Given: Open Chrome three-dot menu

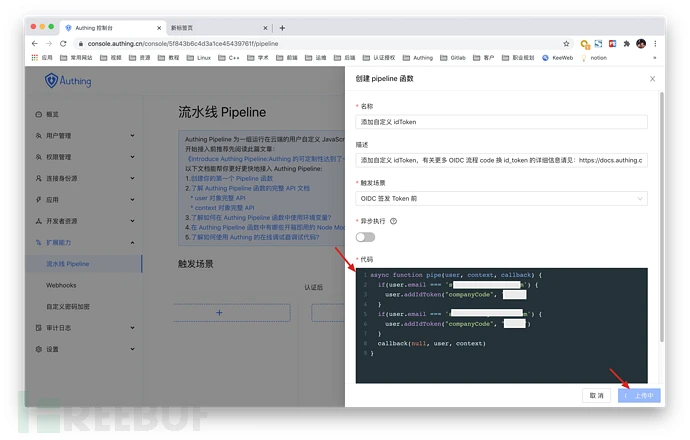Looking at the screenshot, I should (655, 44).
